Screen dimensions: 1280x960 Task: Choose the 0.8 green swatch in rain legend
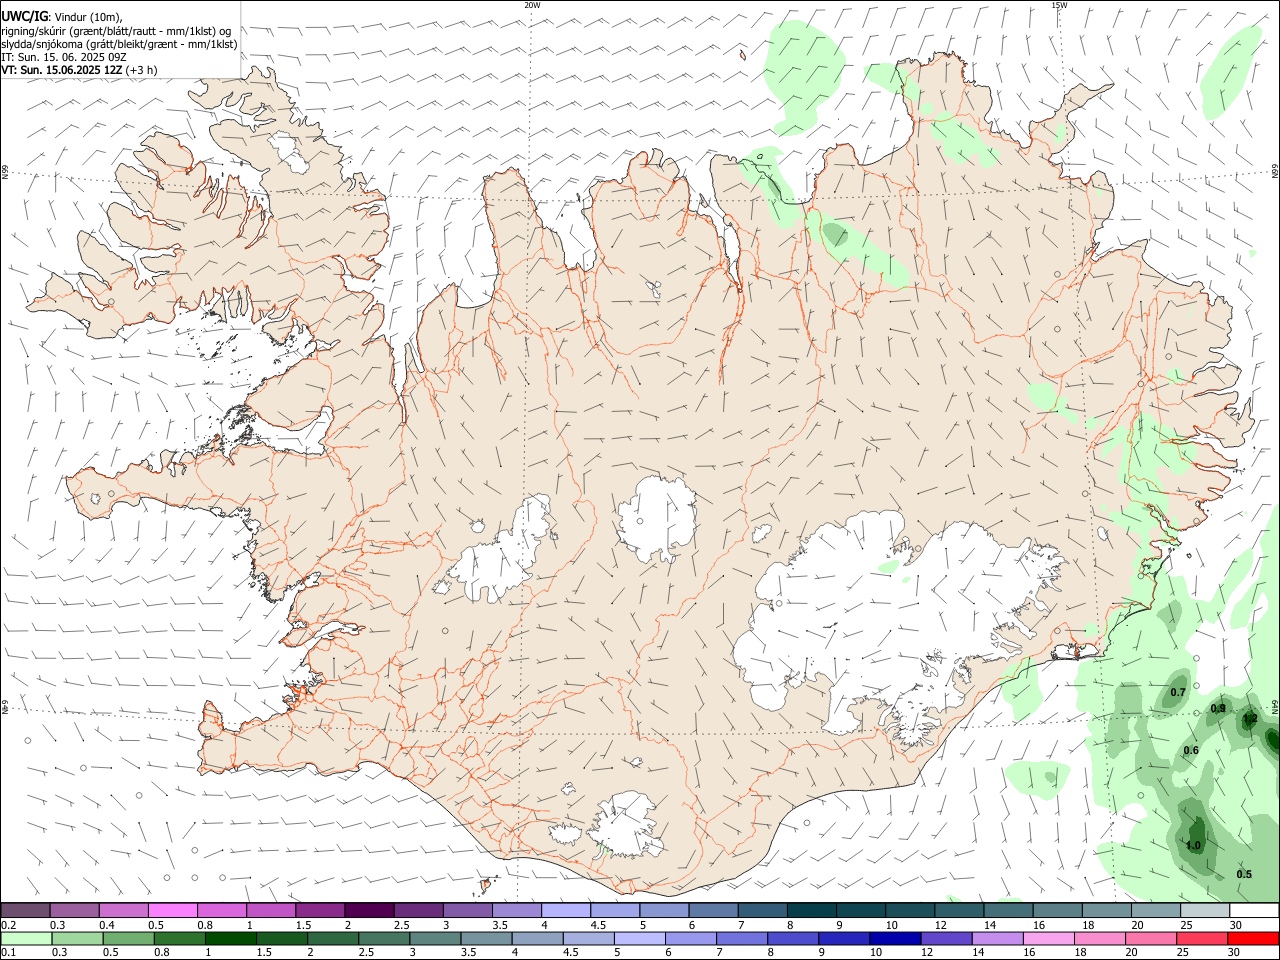179,938
